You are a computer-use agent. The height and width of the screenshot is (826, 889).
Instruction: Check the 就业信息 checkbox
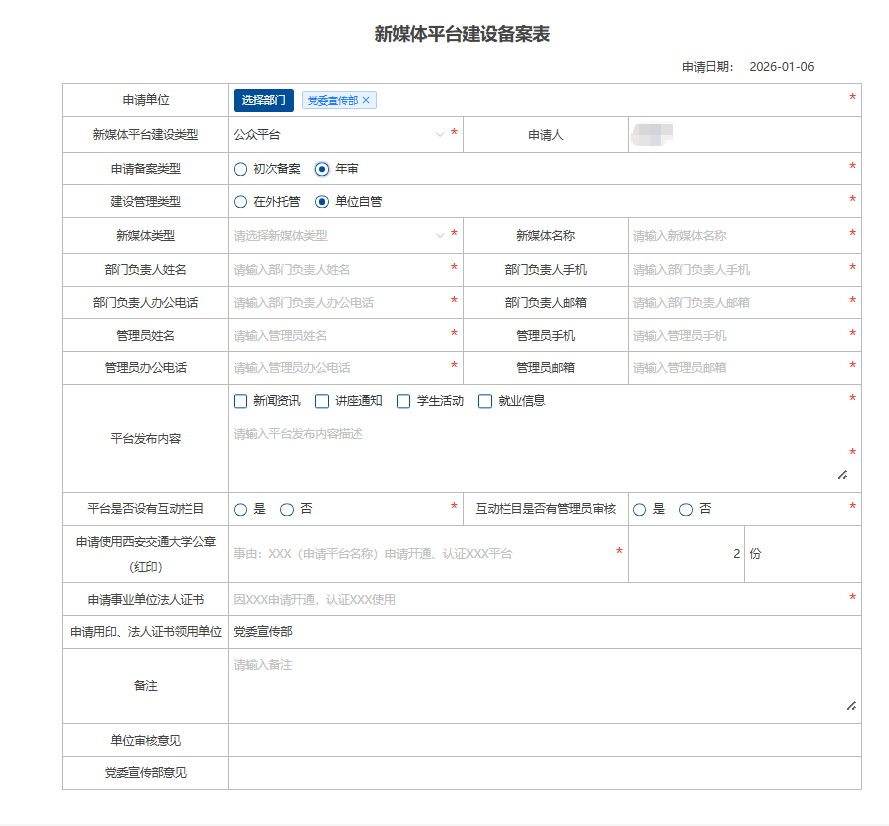[x=485, y=401]
